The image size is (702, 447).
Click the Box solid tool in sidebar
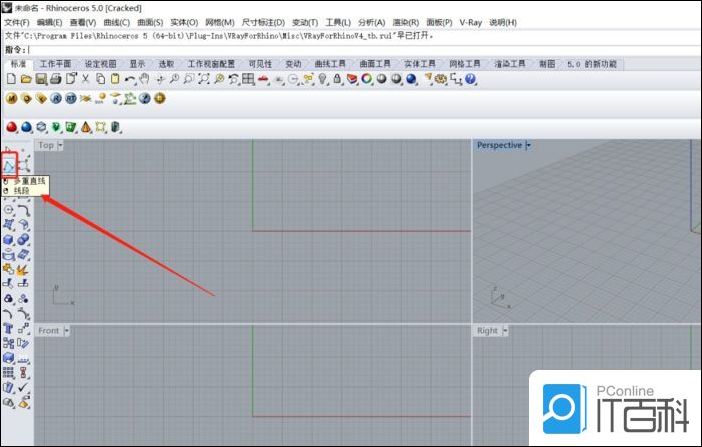(9, 240)
